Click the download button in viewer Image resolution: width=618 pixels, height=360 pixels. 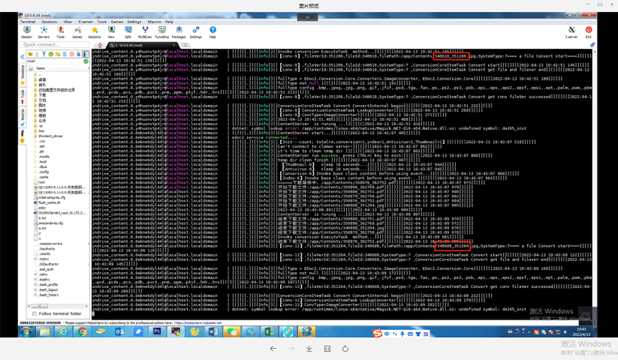[x=309, y=349]
